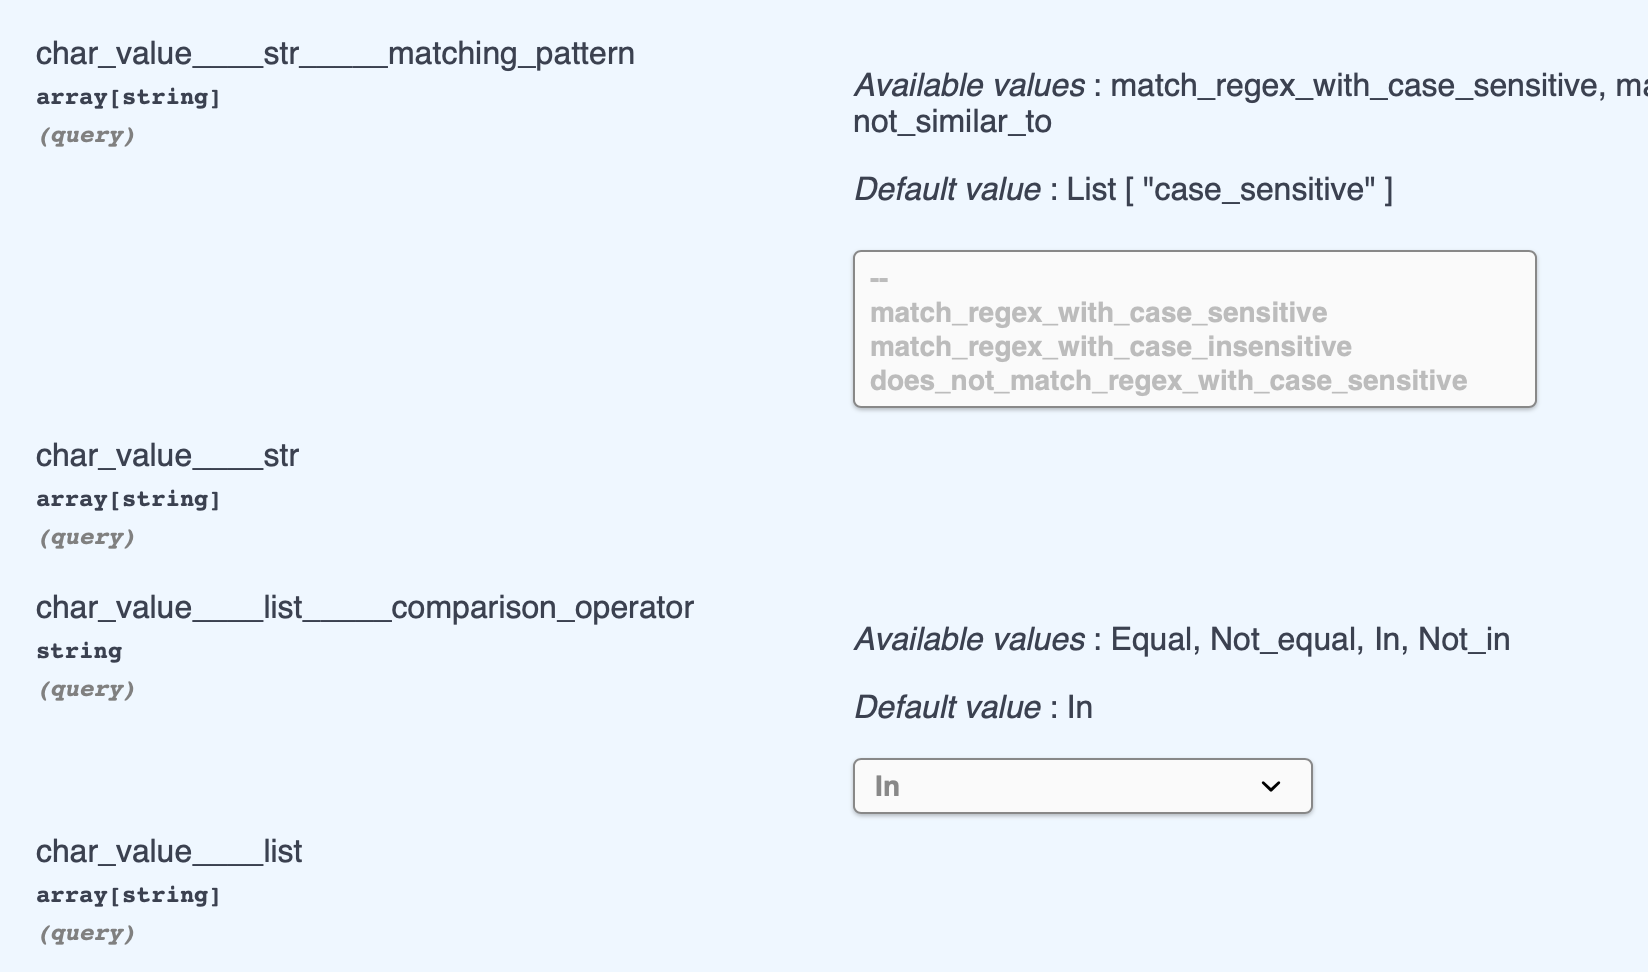Click Available values Equal, Not_equal, In, Not_in text

pos(1181,640)
